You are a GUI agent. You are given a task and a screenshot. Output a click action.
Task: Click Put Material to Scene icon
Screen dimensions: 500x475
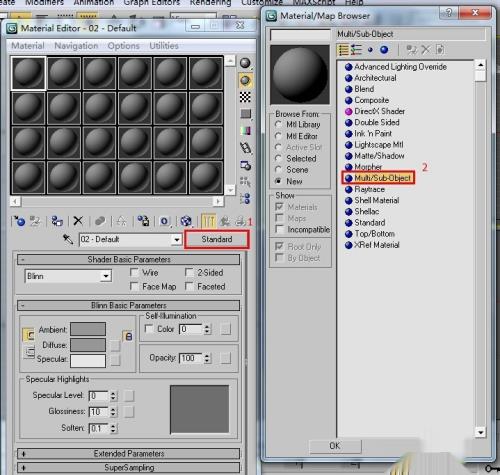coord(35,221)
